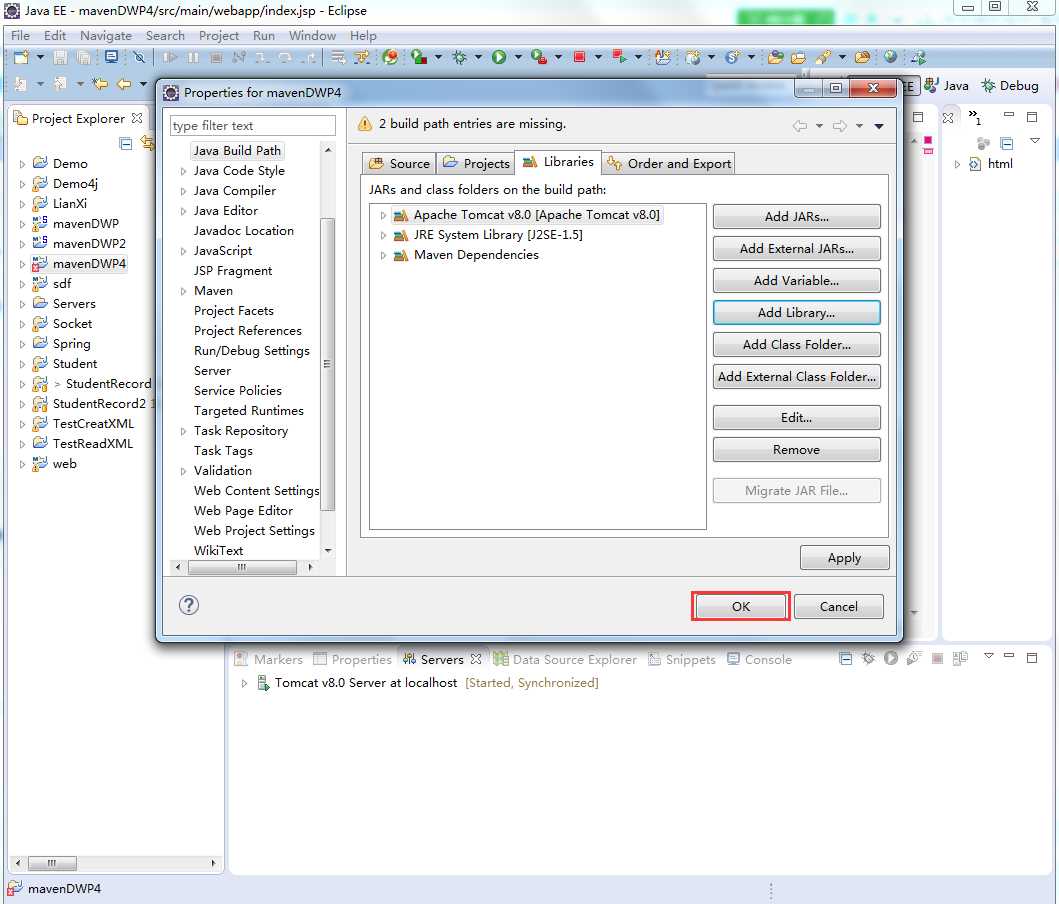Click the Add Variable... button
Viewport: 1059px width, 904px height.
click(796, 281)
